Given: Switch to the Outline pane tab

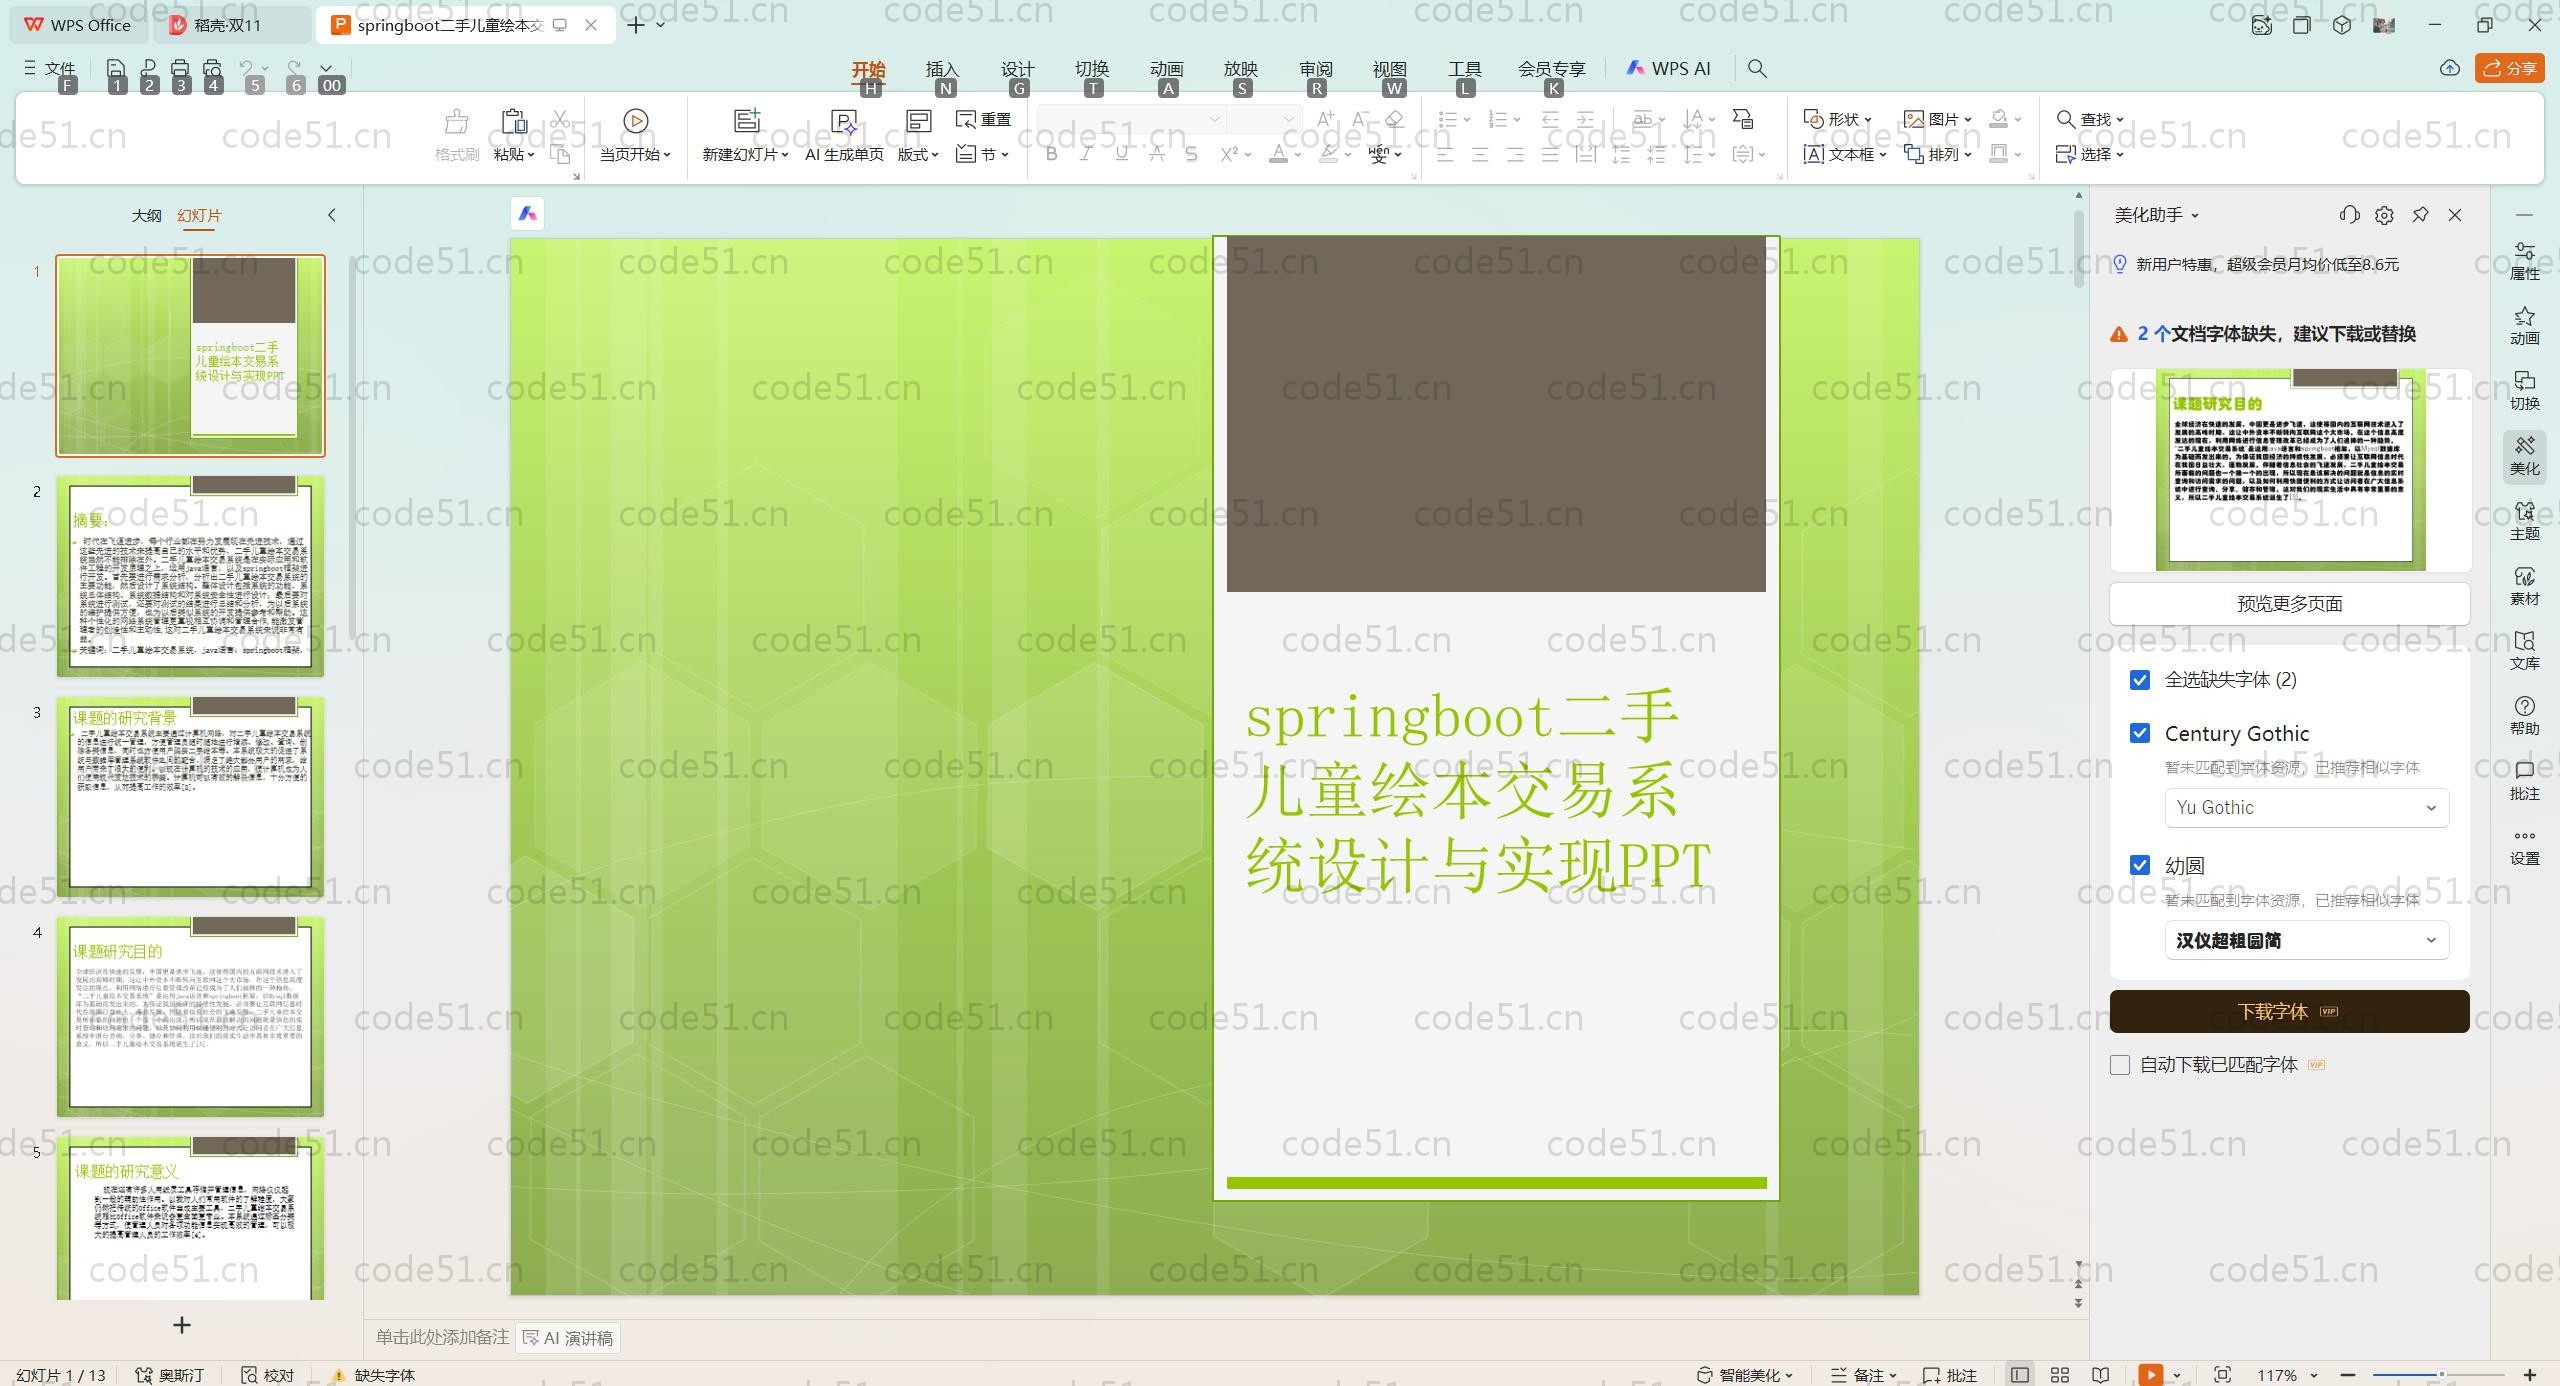Looking at the screenshot, I should point(146,215).
